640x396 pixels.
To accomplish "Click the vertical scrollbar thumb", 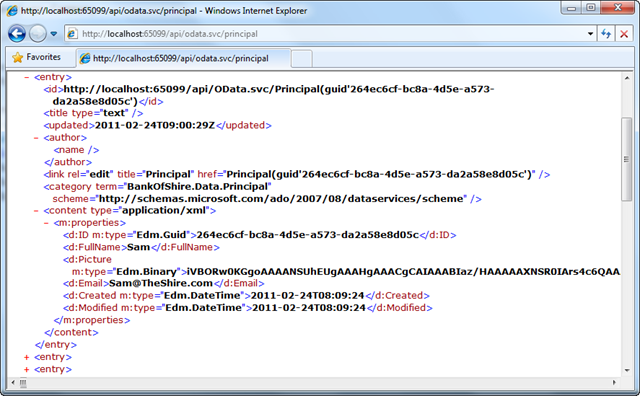I will [627, 159].
